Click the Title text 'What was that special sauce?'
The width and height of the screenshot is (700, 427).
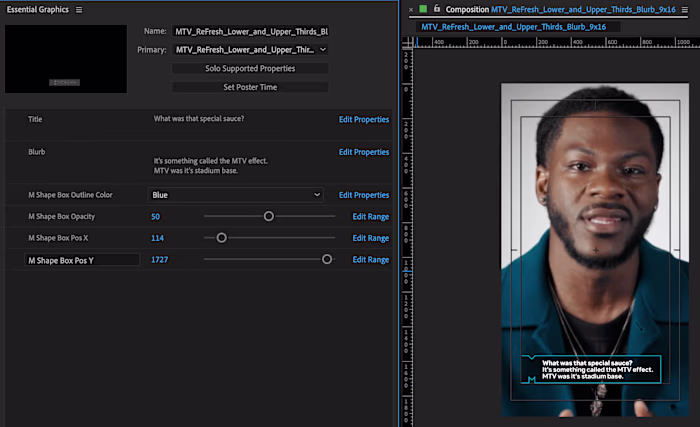pos(199,118)
